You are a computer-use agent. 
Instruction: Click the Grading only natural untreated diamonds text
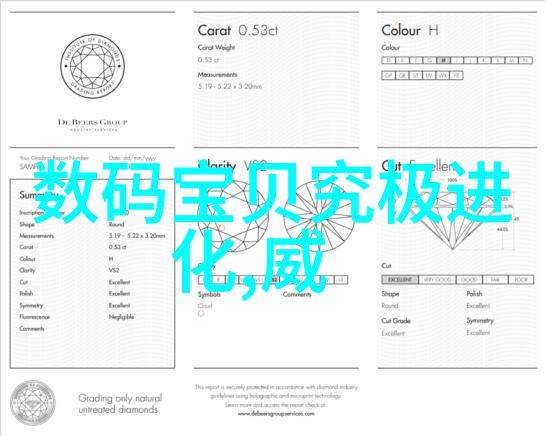click(120, 404)
